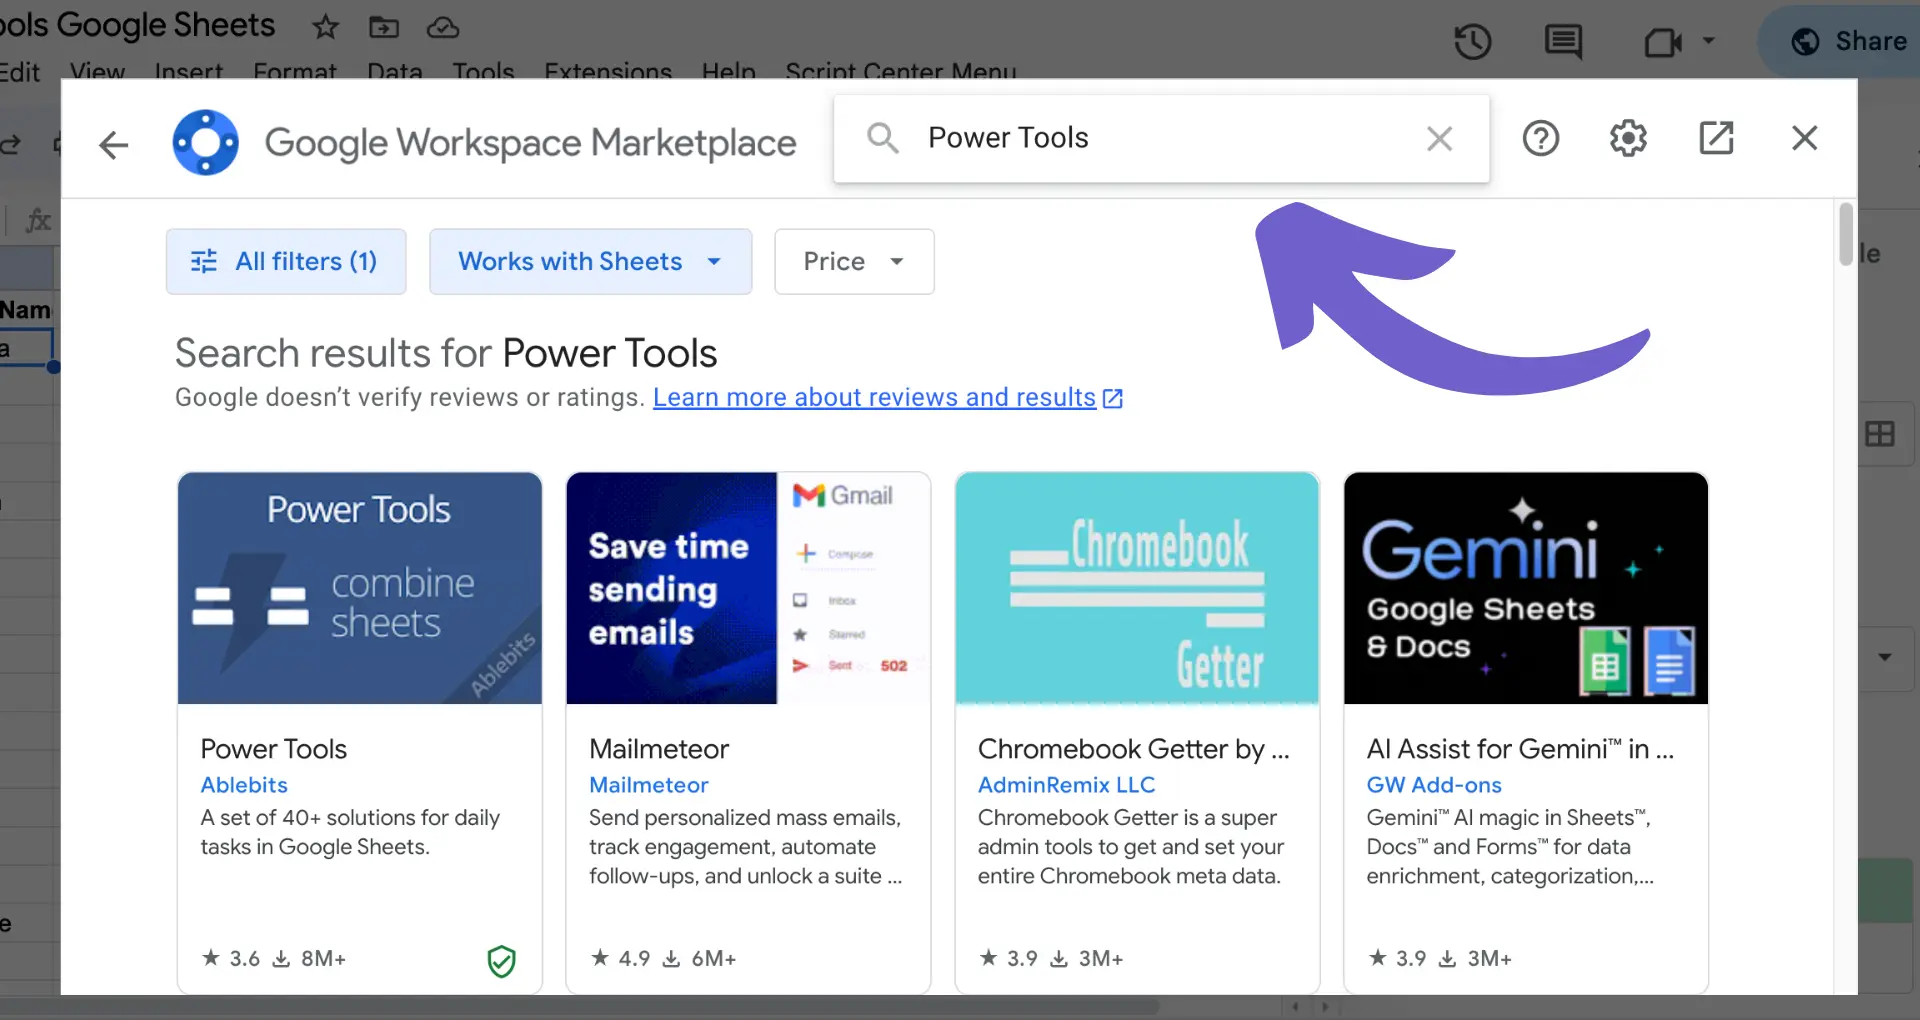Click Power Tools 3.6 star rating
The image size is (1920, 1020).
[231, 959]
